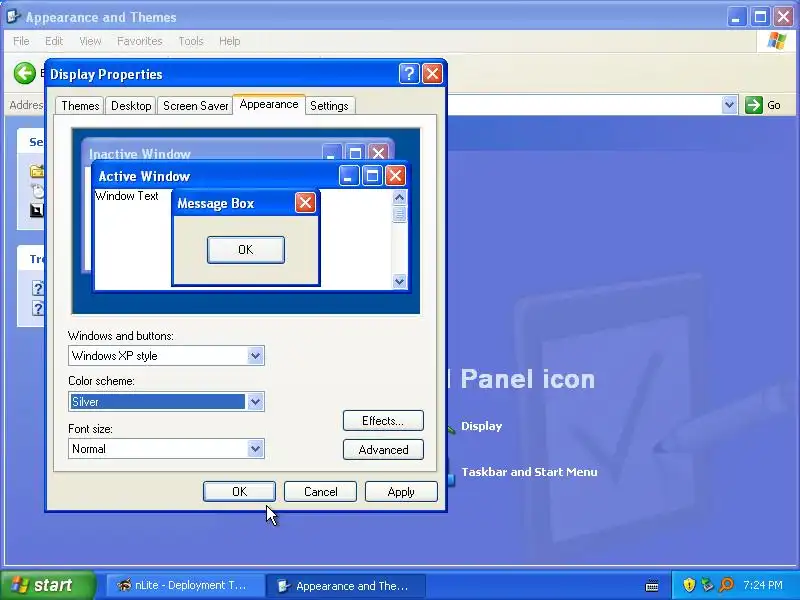The image size is (800, 600).
Task: Switch to the Screen Saver tab
Action: tap(195, 106)
